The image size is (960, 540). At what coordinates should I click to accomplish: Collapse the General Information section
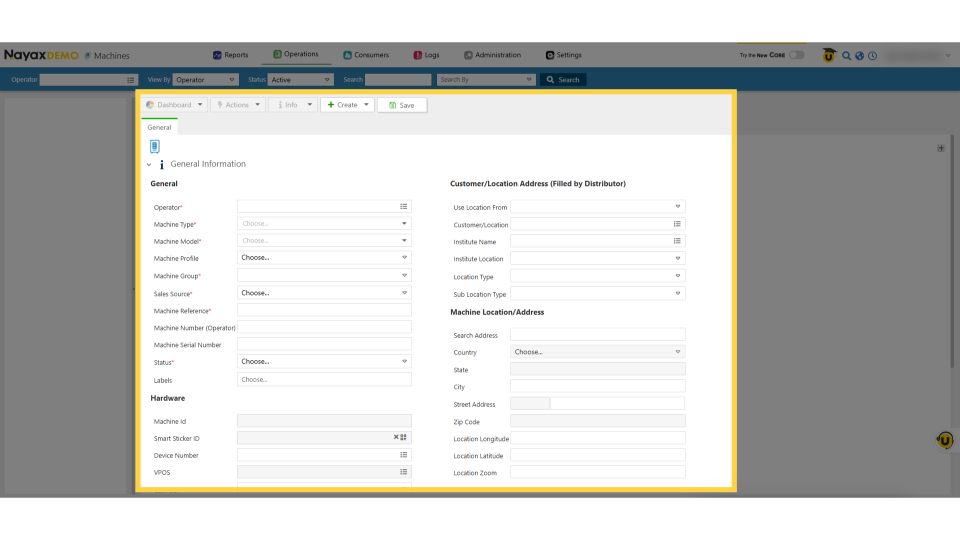(149, 165)
